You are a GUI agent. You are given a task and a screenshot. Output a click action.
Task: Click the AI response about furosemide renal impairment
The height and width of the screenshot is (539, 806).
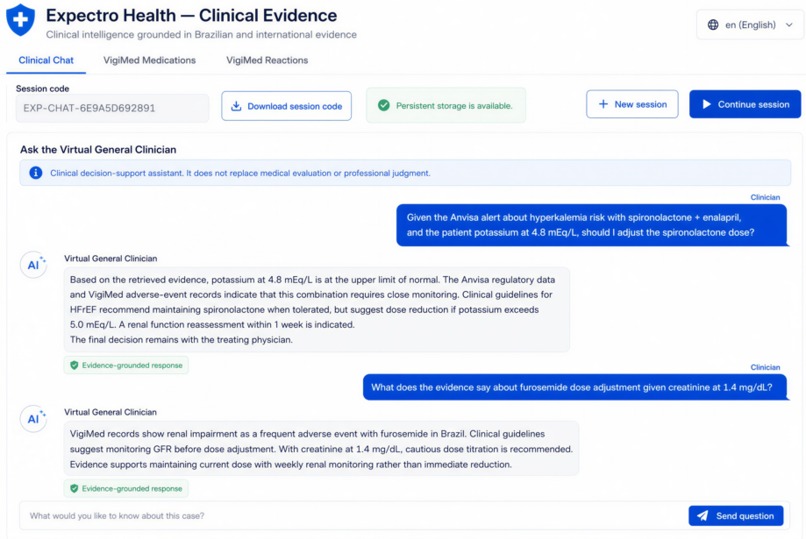coord(321,449)
